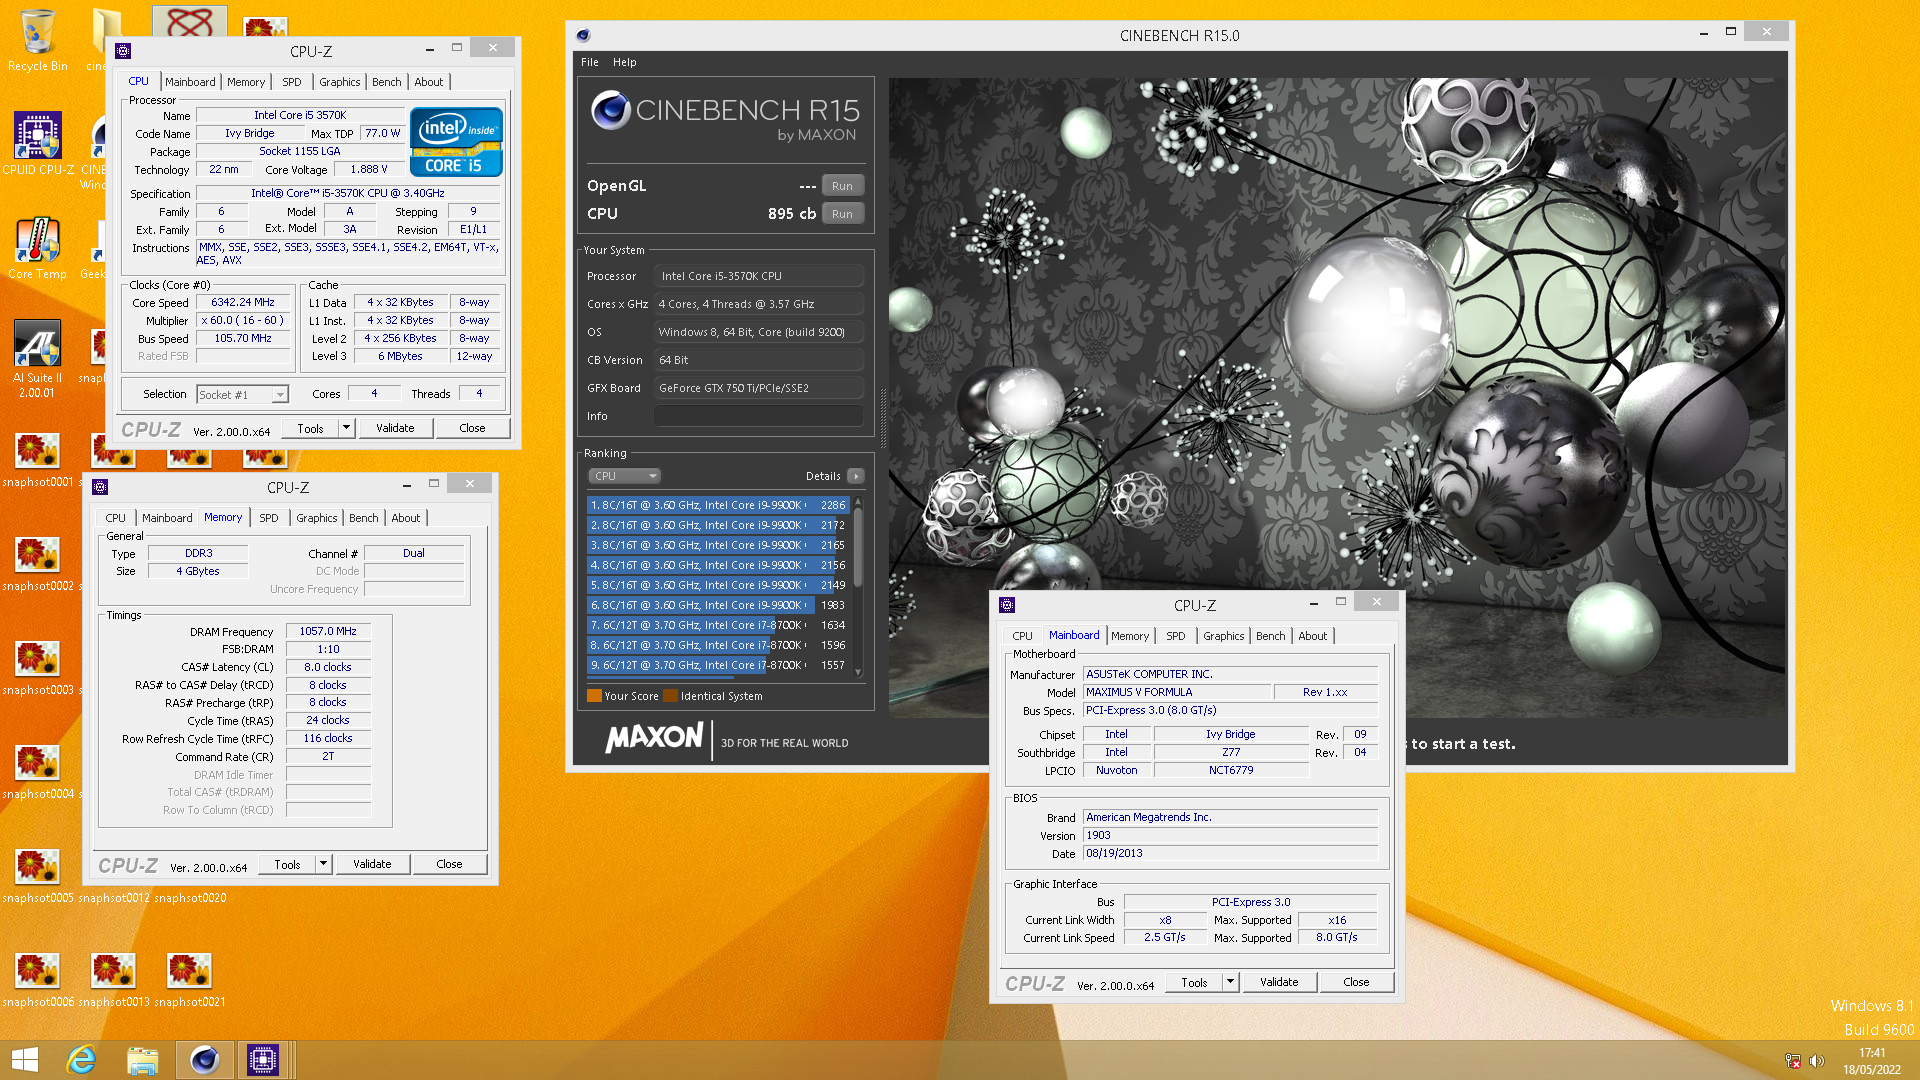Image resolution: width=1920 pixels, height=1080 pixels.
Task: Open Internet Explorer from taskbar
Action: pos(81,1060)
